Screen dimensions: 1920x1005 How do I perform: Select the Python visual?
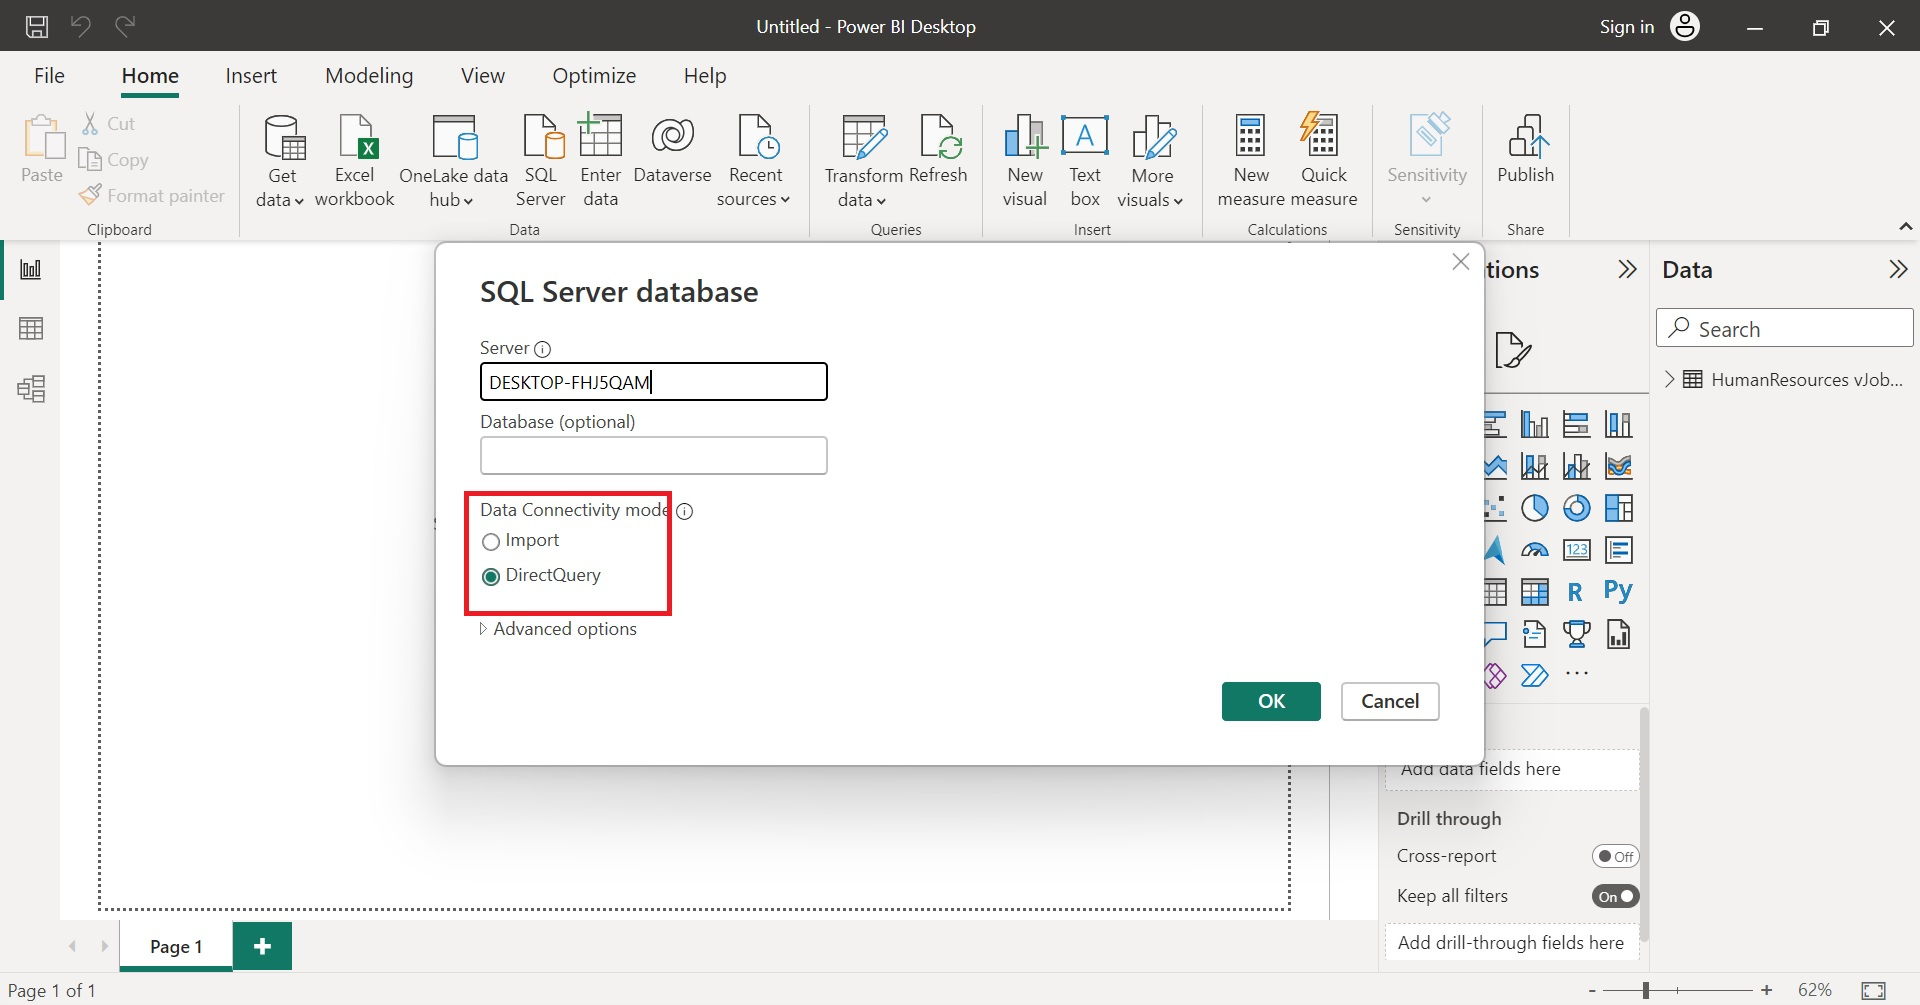point(1618,591)
